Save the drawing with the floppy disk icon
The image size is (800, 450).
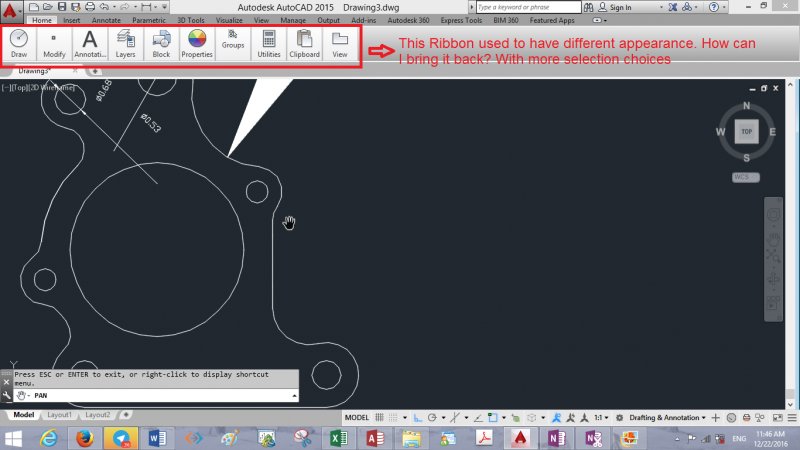[x=62, y=7]
